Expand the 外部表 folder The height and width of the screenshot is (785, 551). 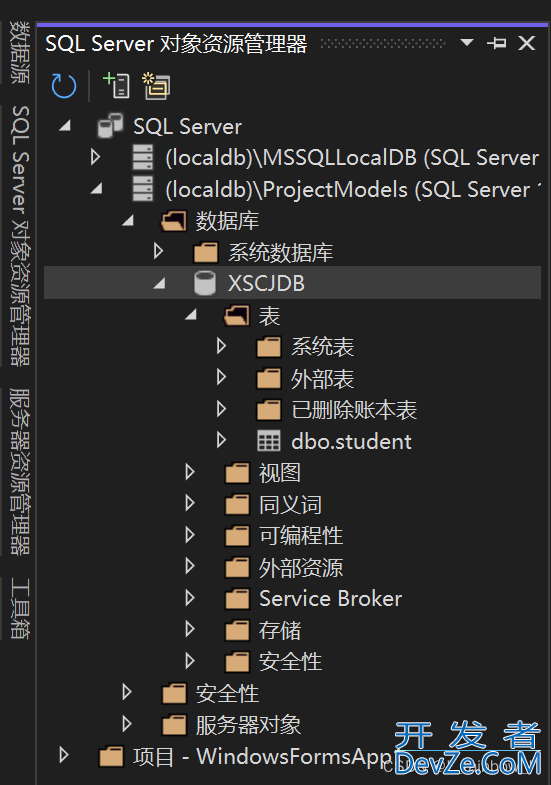(x=221, y=377)
